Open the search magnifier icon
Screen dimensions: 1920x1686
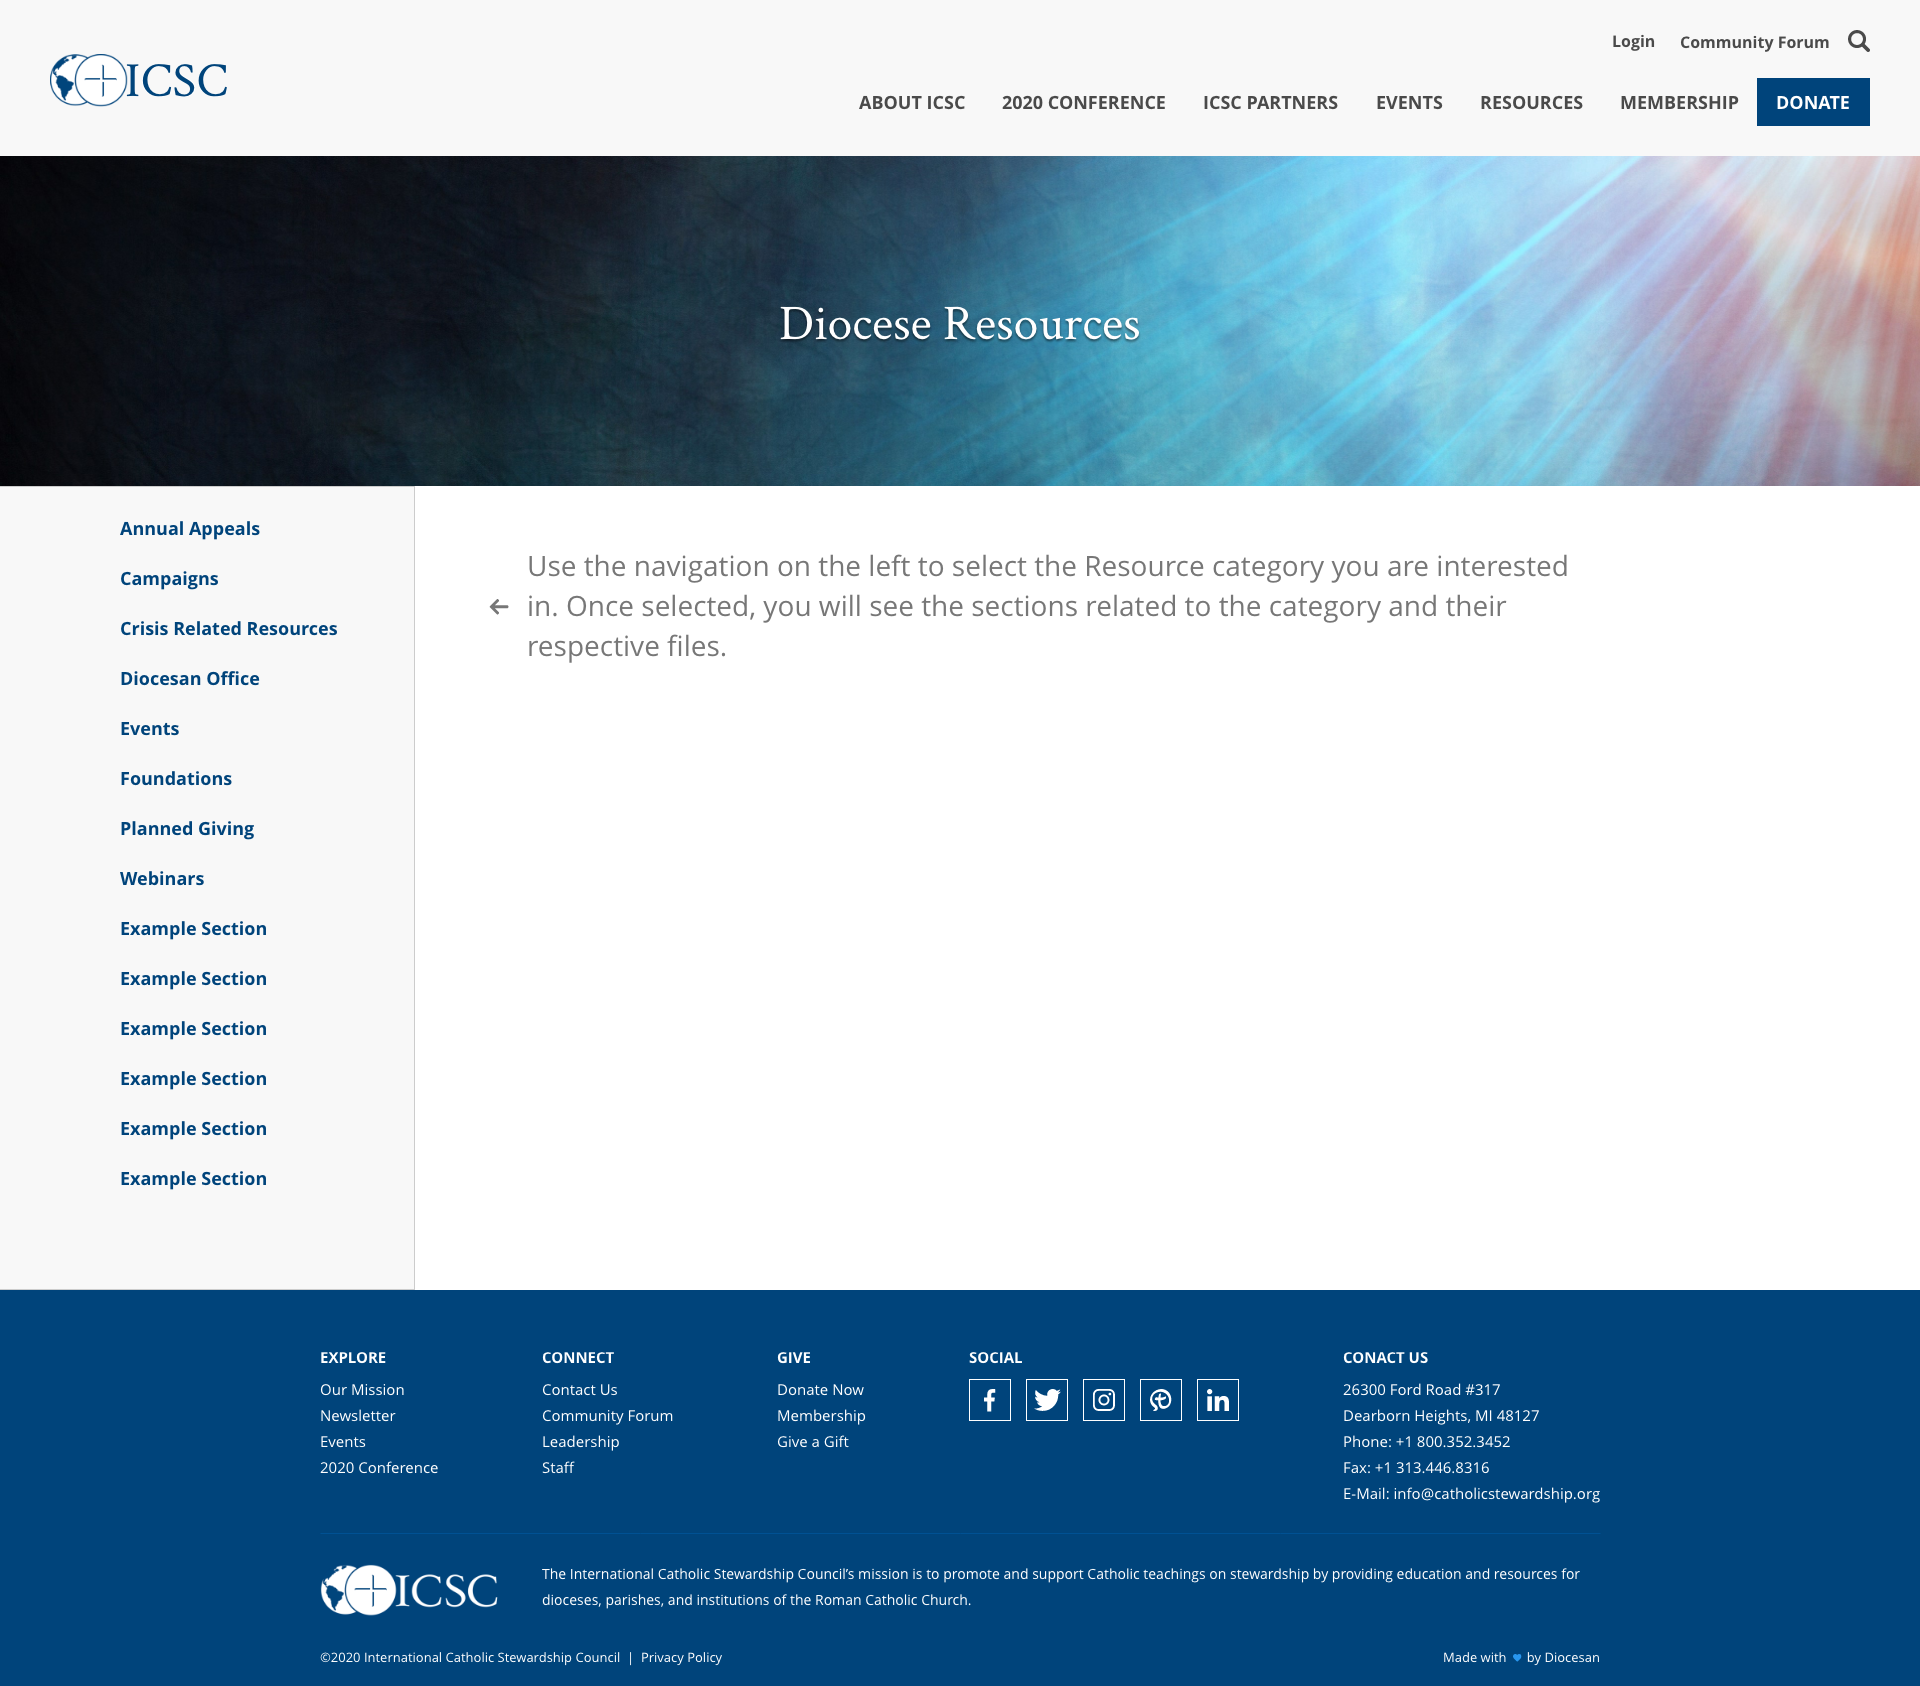pos(1858,41)
